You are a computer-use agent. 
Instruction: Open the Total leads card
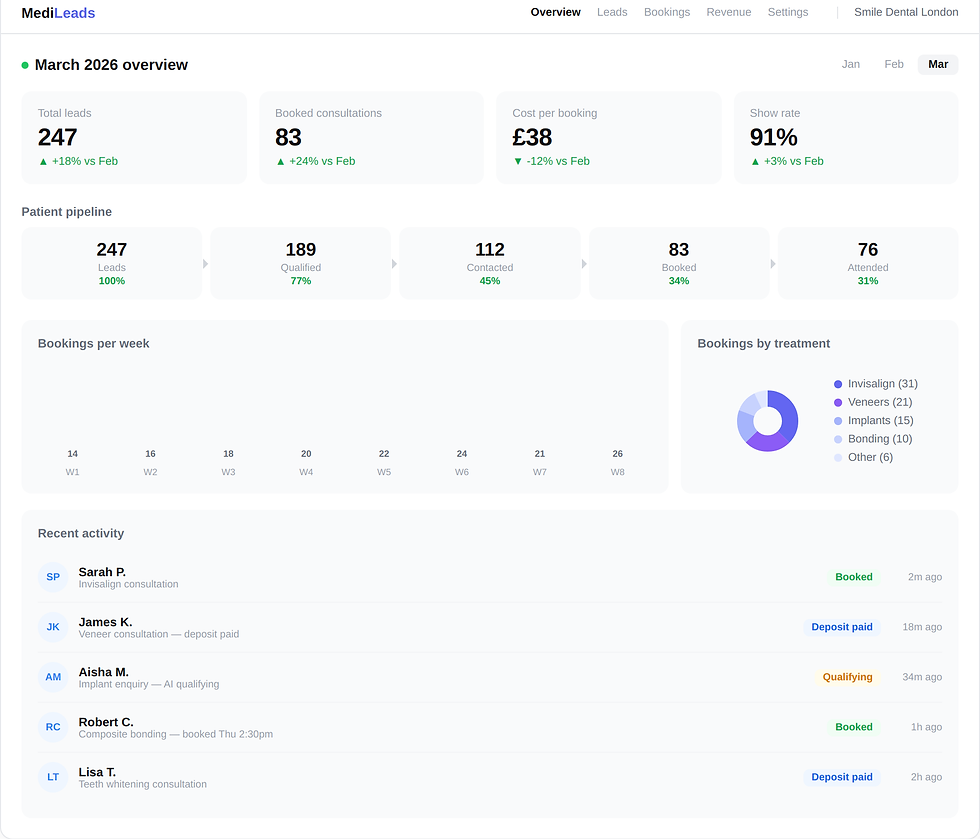(x=134, y=138)
